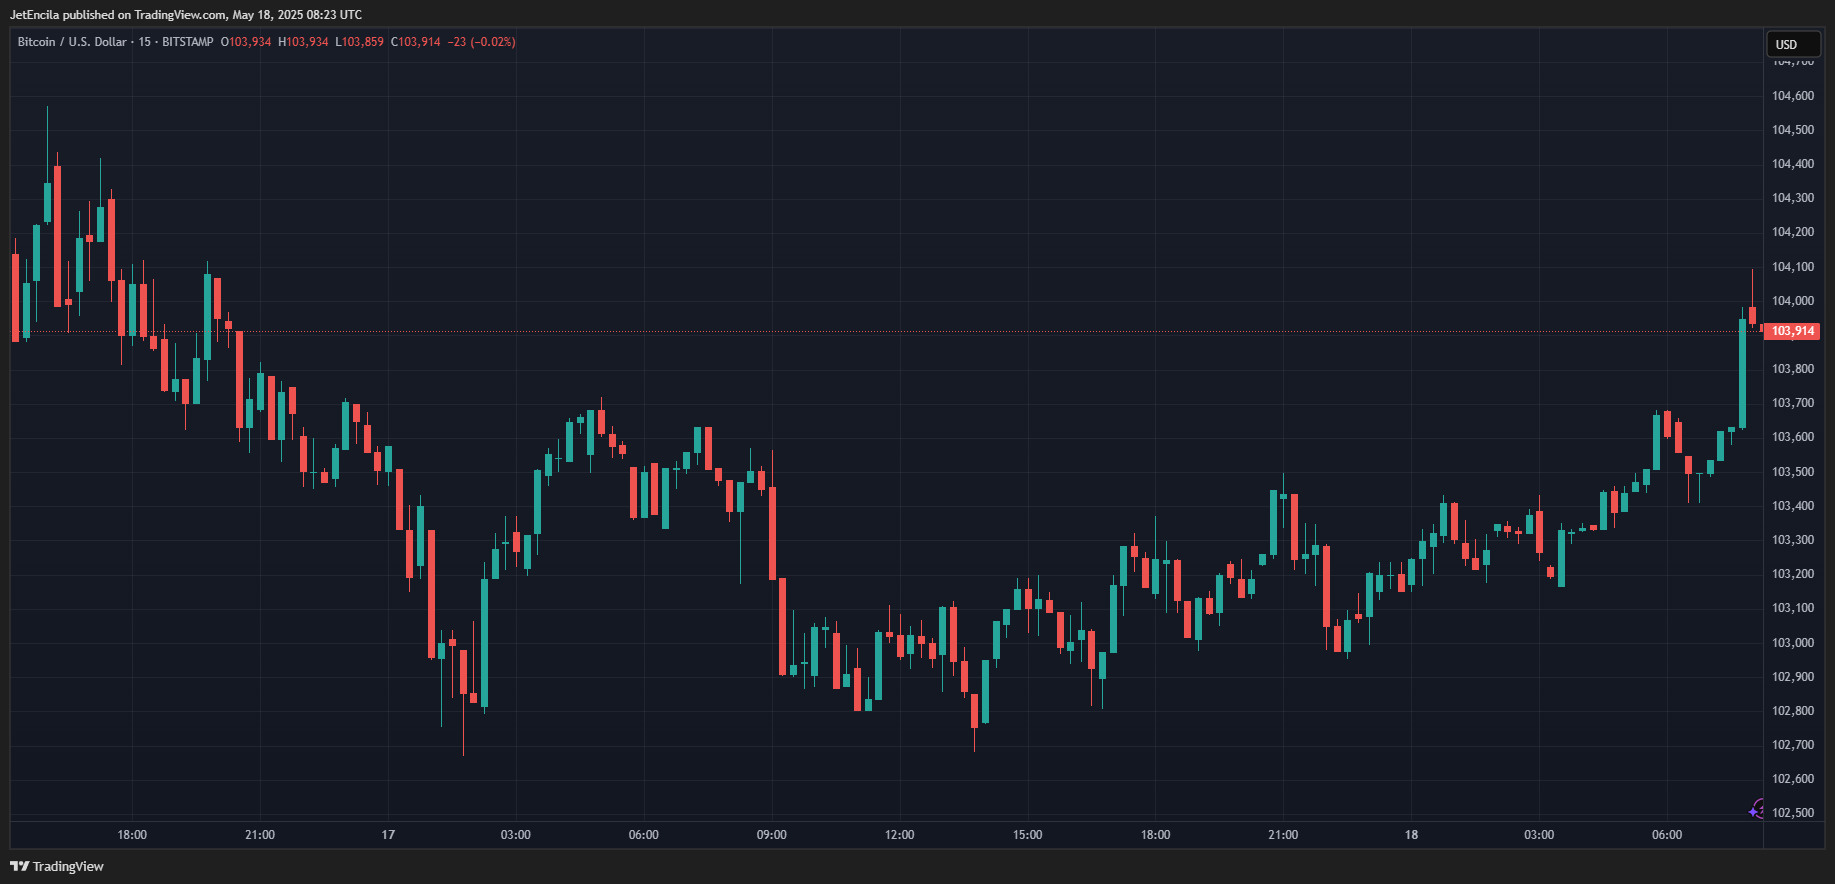The image size is (1835, 884).
Task: Click the 102,500 label on the price axis
Action: (x=1792, y=813)
